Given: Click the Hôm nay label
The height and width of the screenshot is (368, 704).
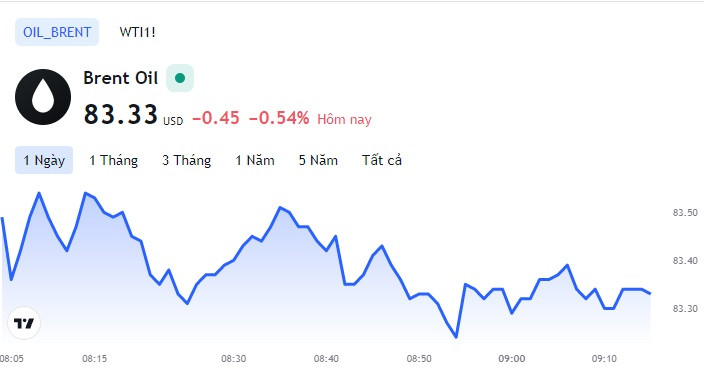Looking at the screenshot, I should click(x=344, y=119).
